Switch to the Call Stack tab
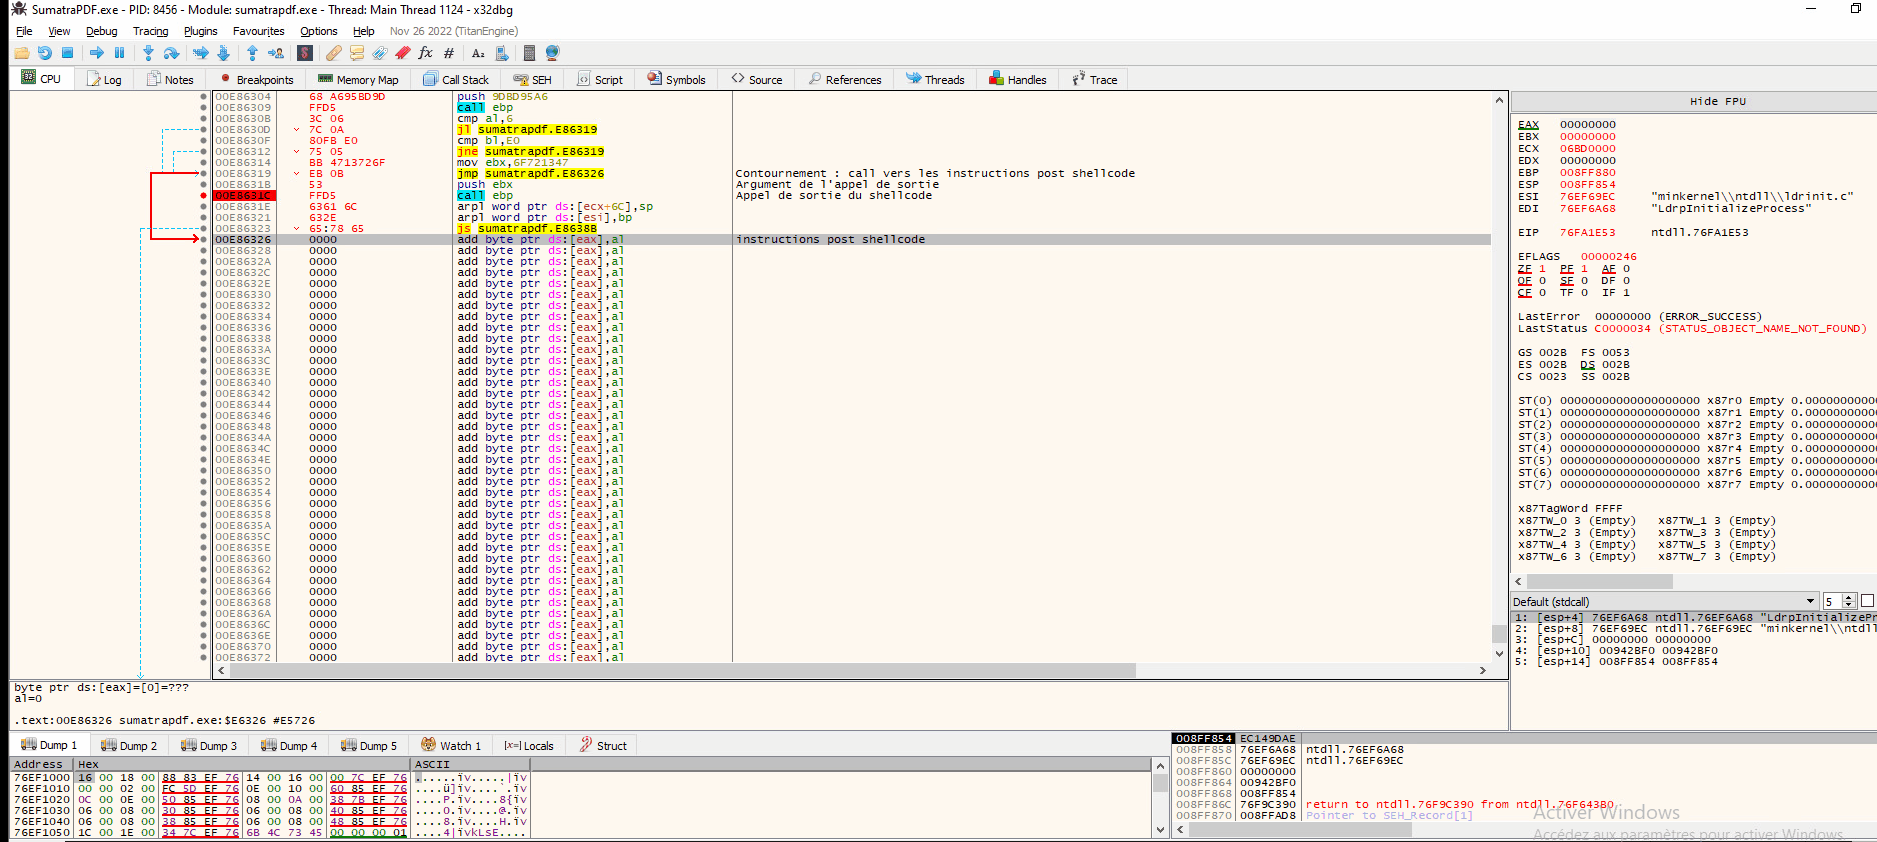This screenshot has width=1877, height=842. 456,79
